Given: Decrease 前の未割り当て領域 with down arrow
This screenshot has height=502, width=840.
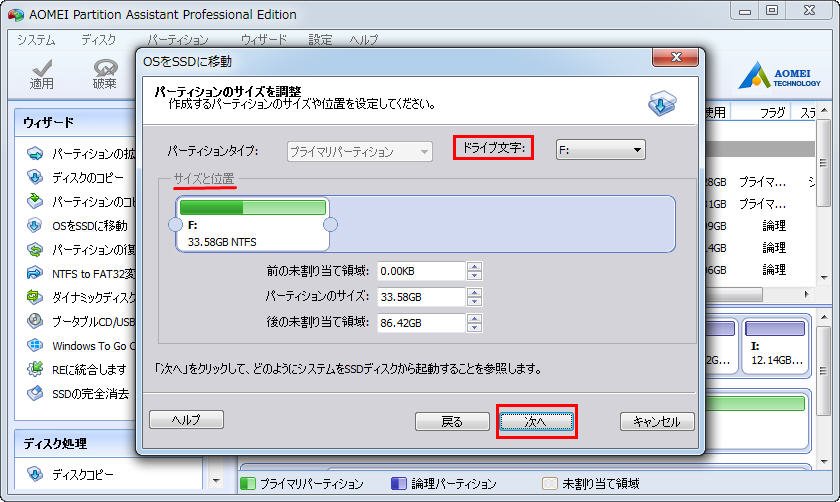Looking at the screenshot, I should click(474, 276).
